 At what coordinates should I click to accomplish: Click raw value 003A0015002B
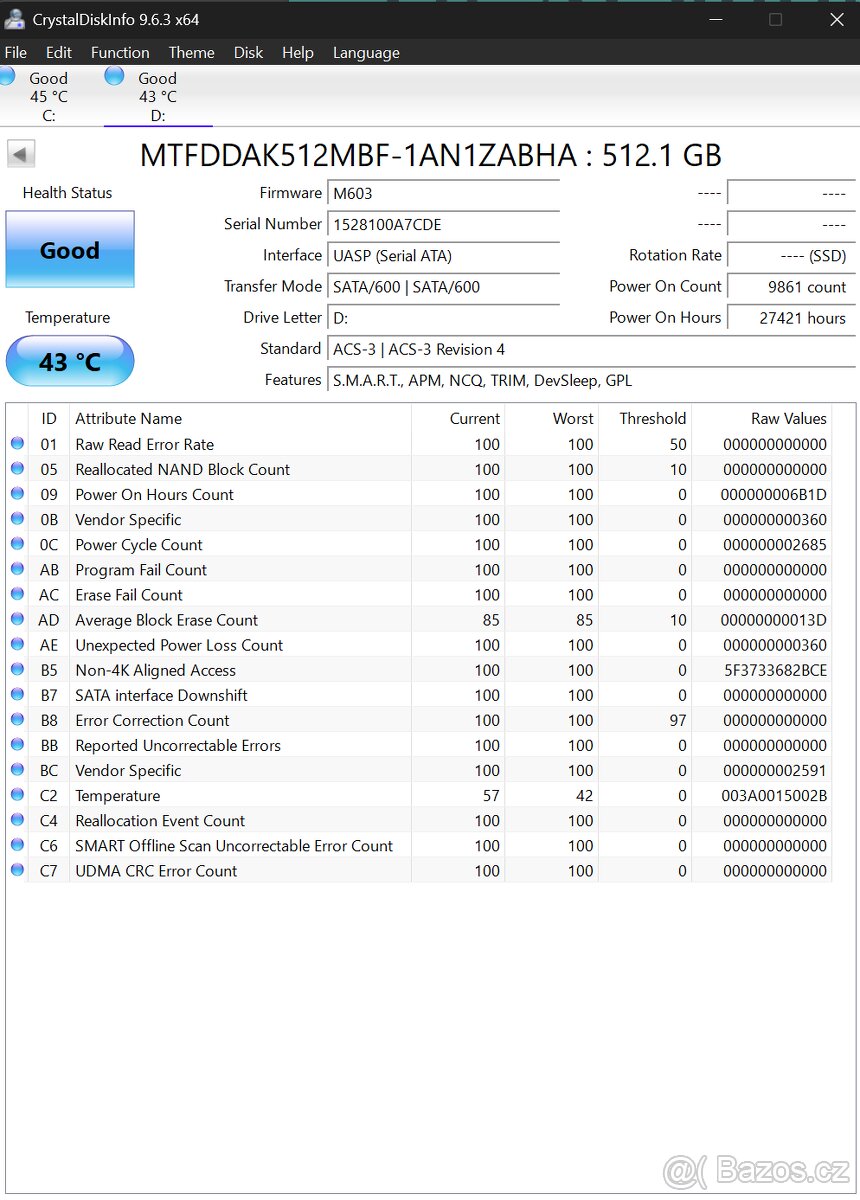click(775, 796)
